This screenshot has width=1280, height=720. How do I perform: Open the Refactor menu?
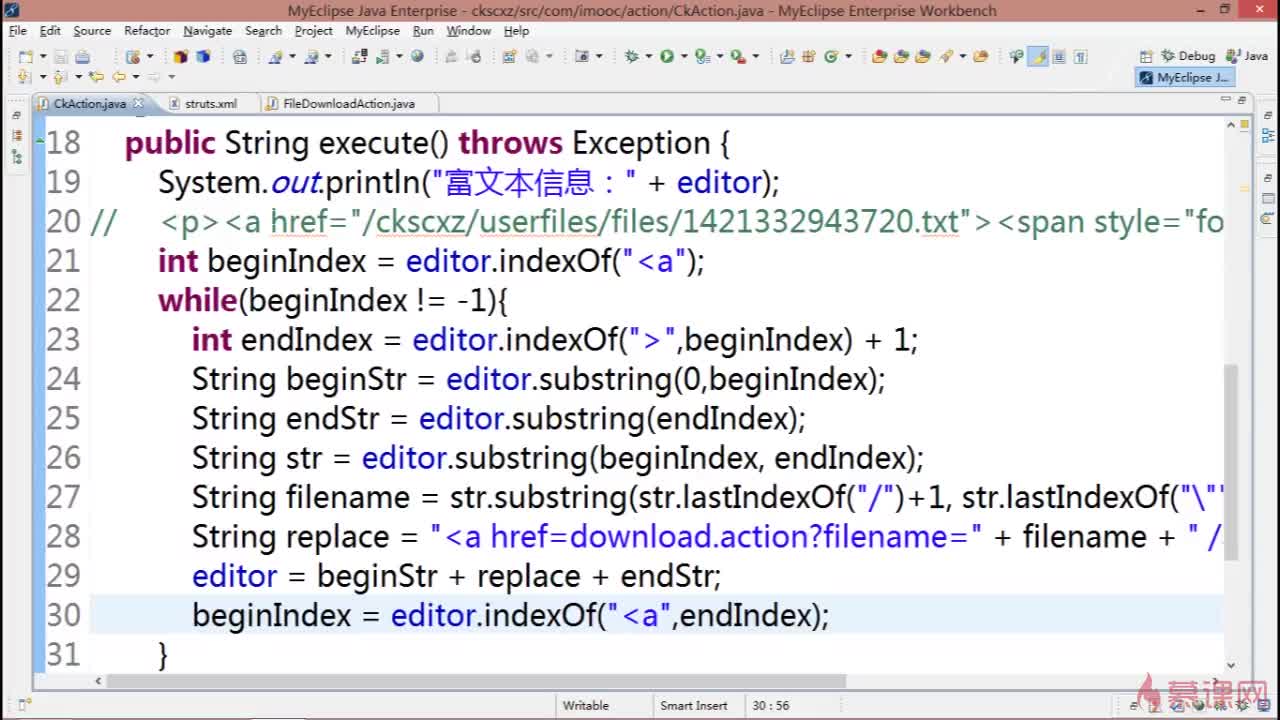point(147,31)
